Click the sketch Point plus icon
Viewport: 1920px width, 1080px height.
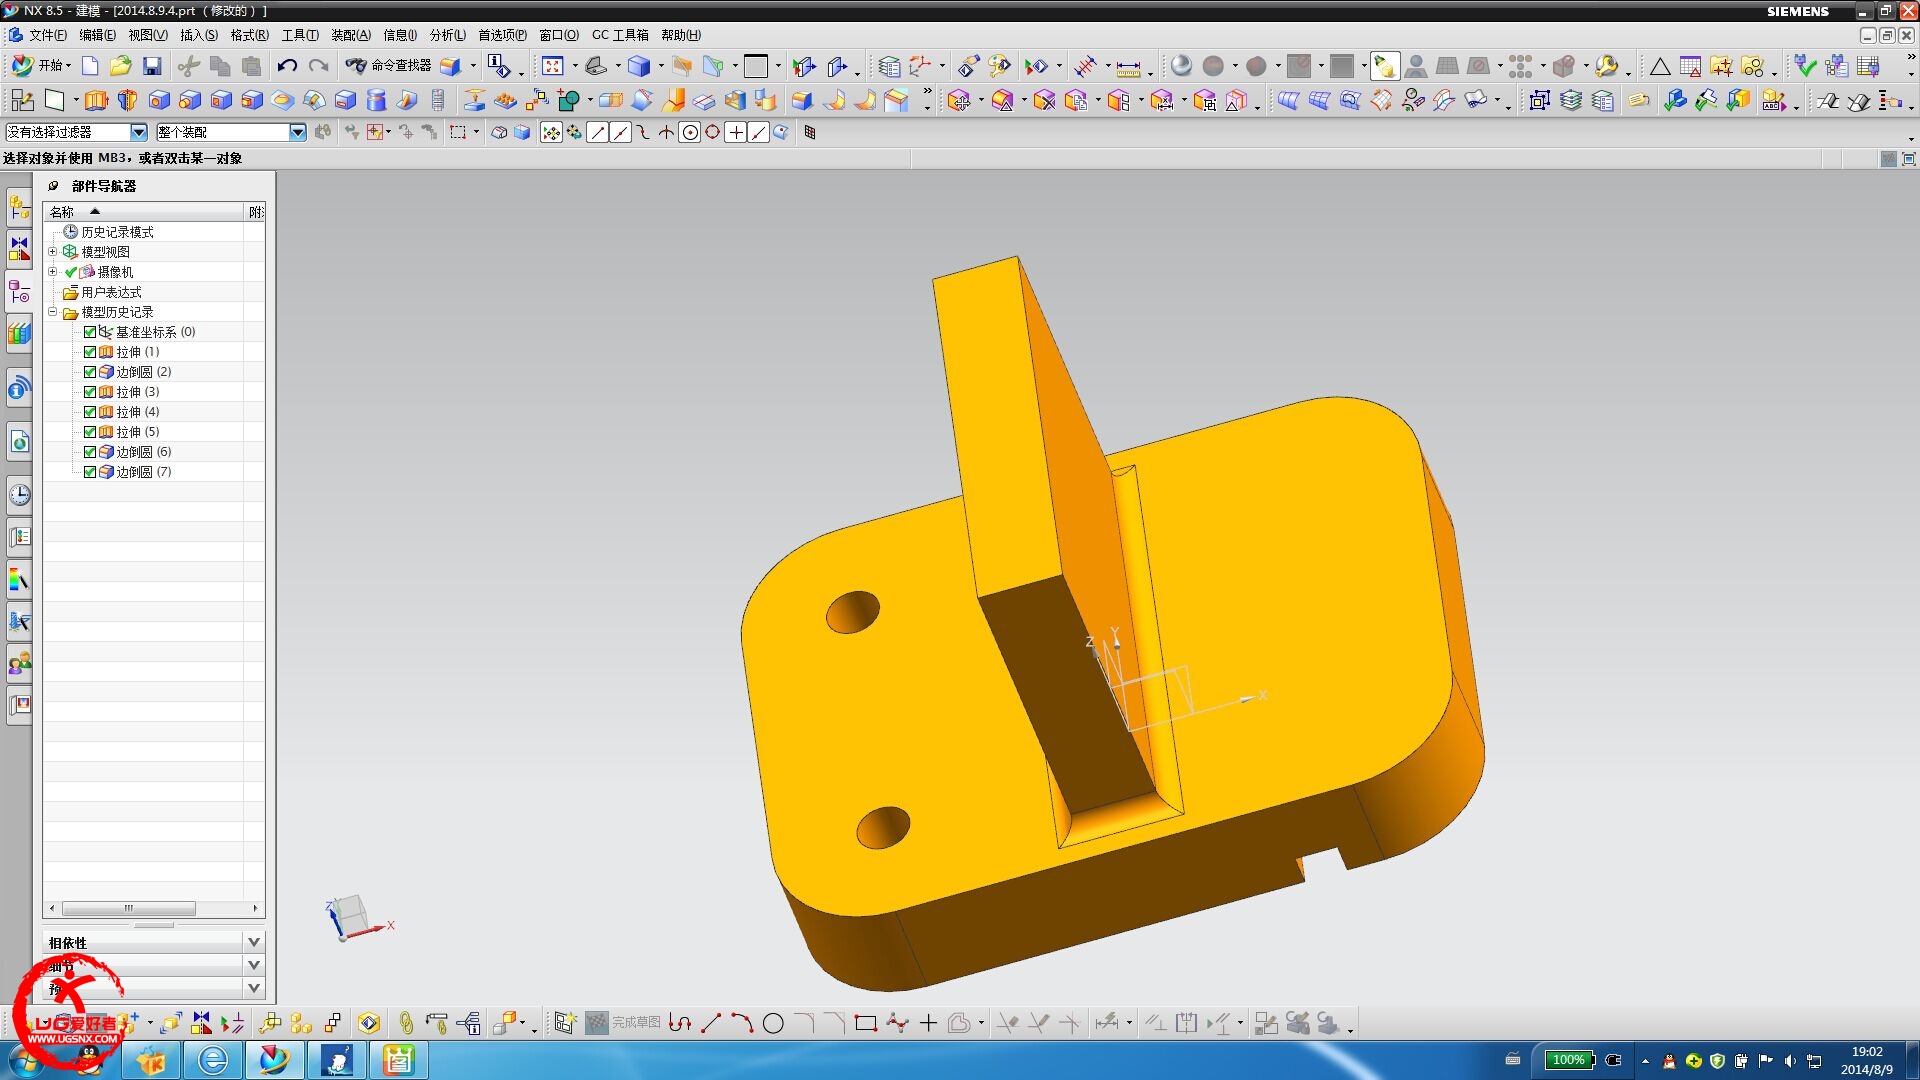point(928,1023)
